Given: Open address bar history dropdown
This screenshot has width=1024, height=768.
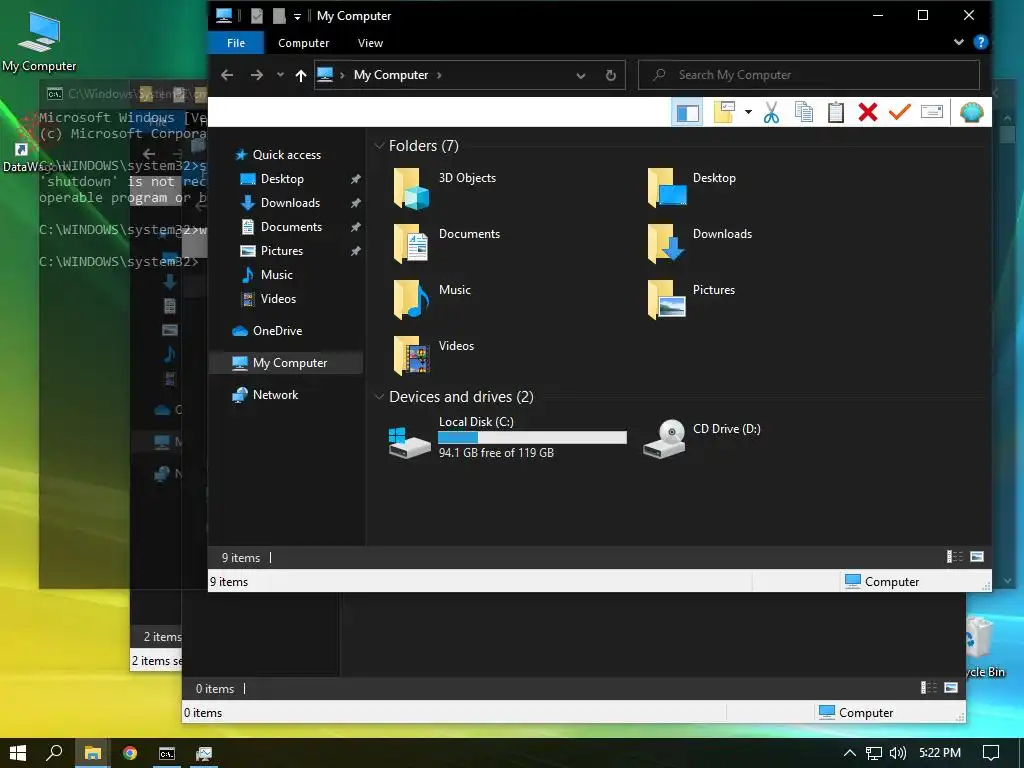Looking at the screenshot, I should 581,75.
